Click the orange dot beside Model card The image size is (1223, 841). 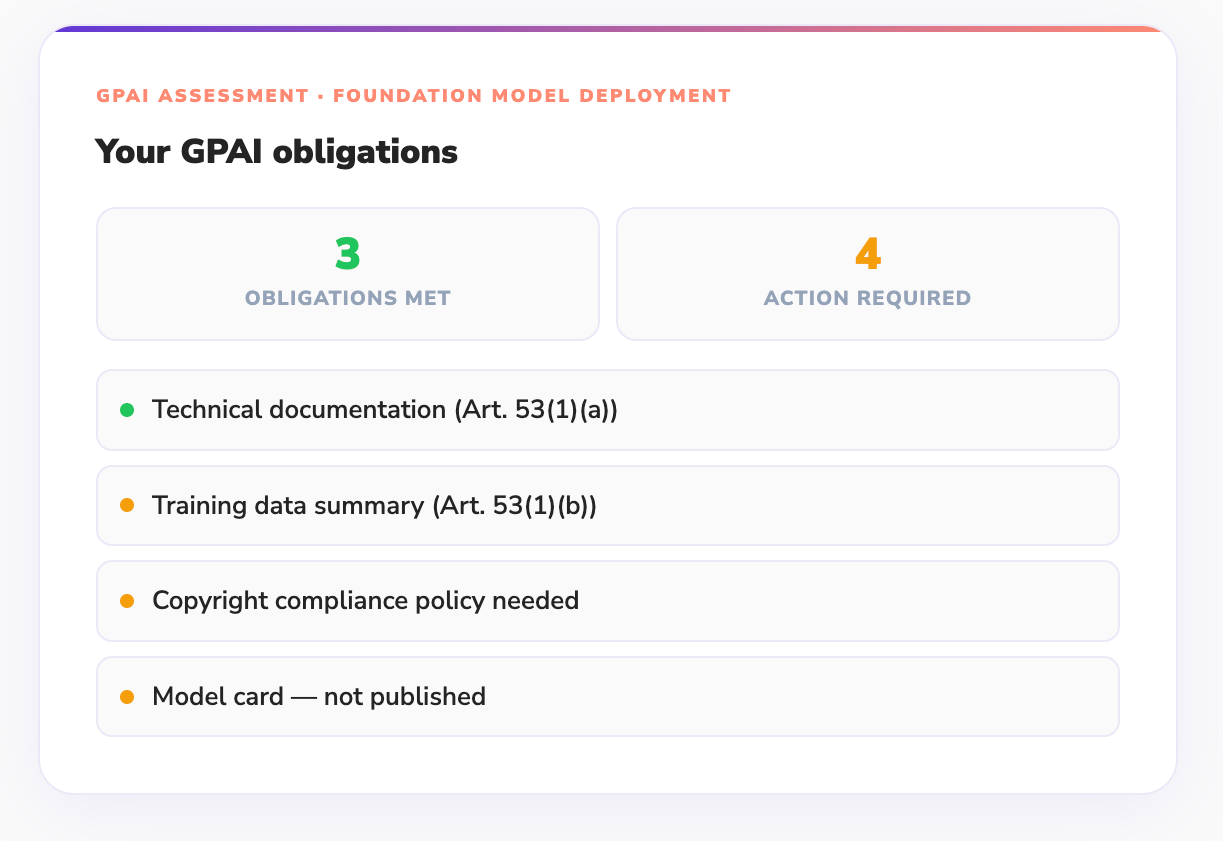point(127,697)
